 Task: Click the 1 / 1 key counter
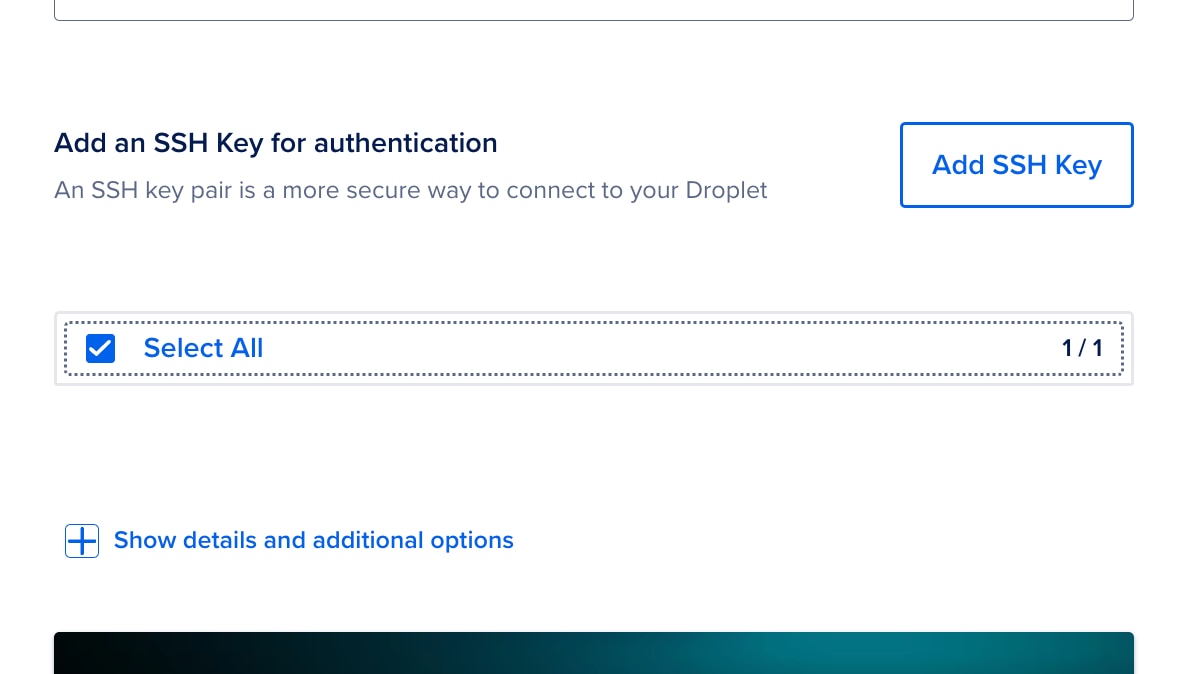[x=1082, y=348]
